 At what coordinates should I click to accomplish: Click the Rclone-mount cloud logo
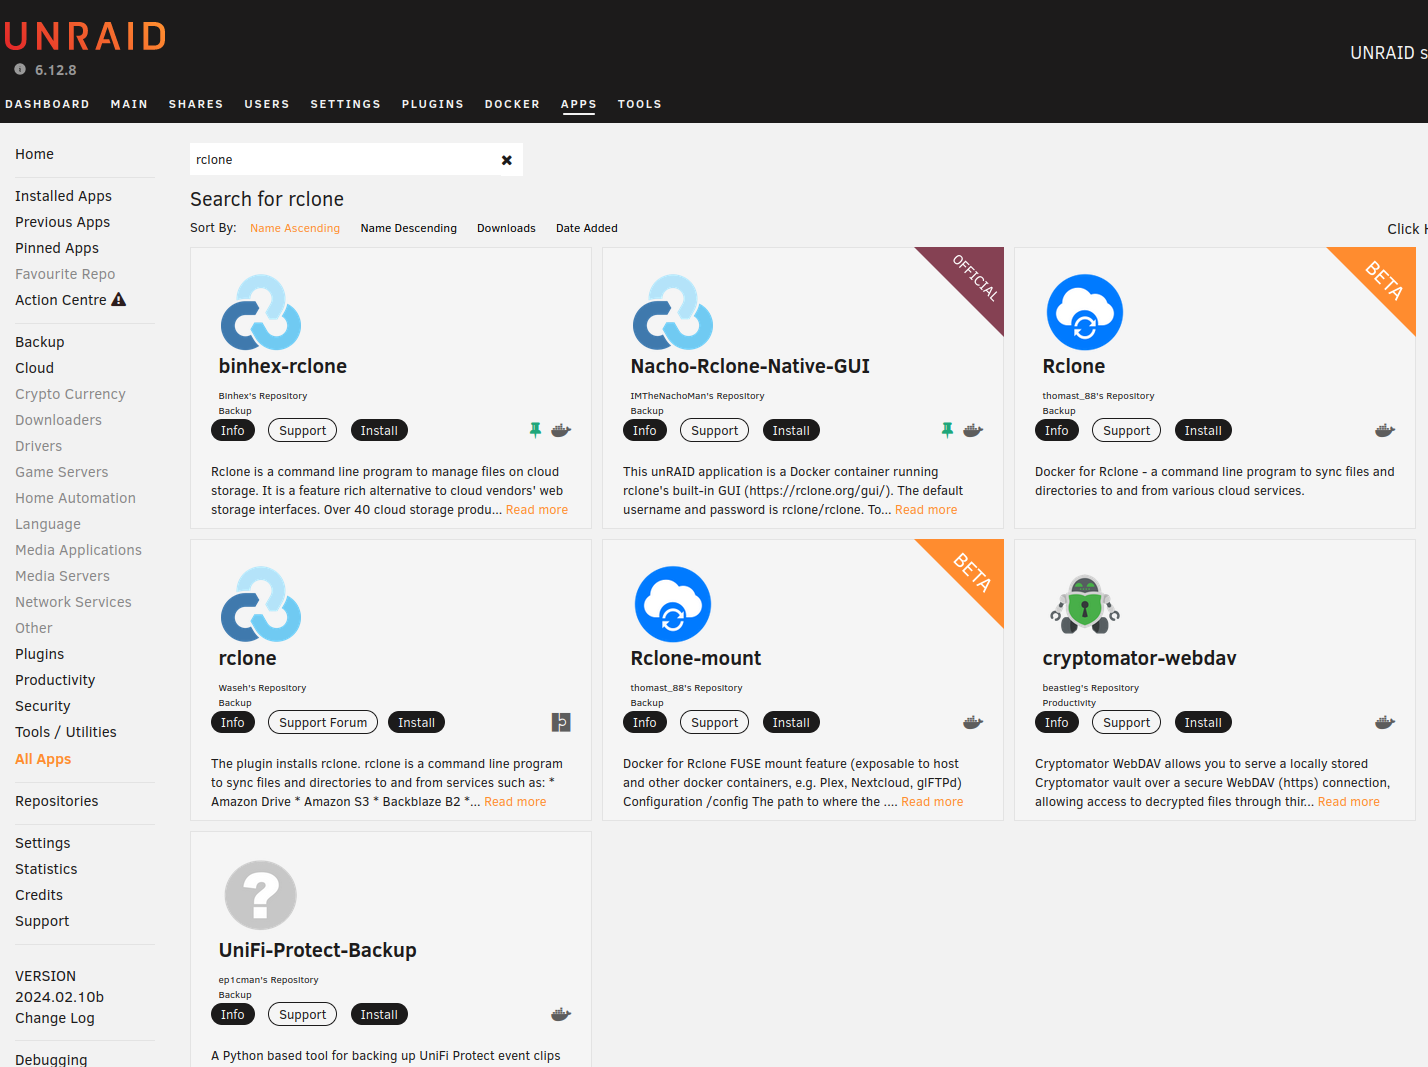click(673, 604)
